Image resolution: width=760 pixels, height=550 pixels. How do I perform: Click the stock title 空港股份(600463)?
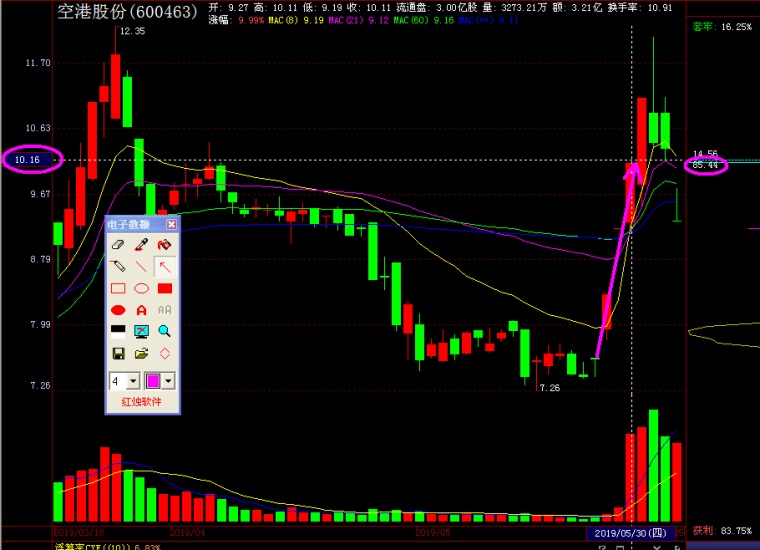[x=127, y=12]
